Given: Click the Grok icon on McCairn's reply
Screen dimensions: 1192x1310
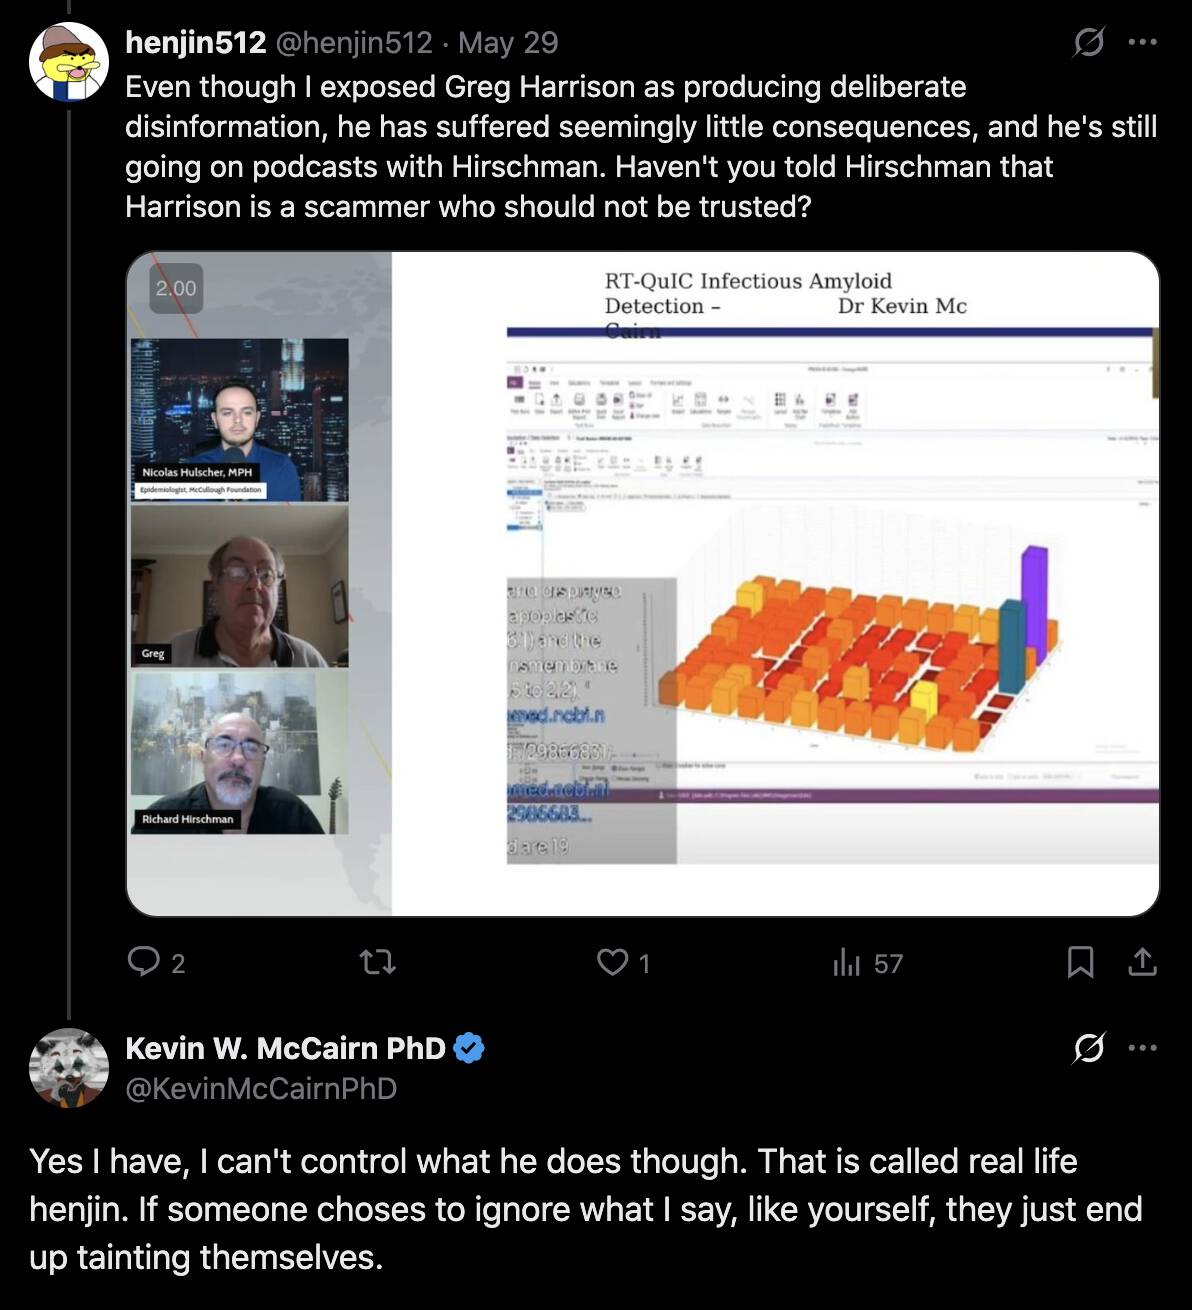Looking at the screenshot, I should point(1088,1048).
